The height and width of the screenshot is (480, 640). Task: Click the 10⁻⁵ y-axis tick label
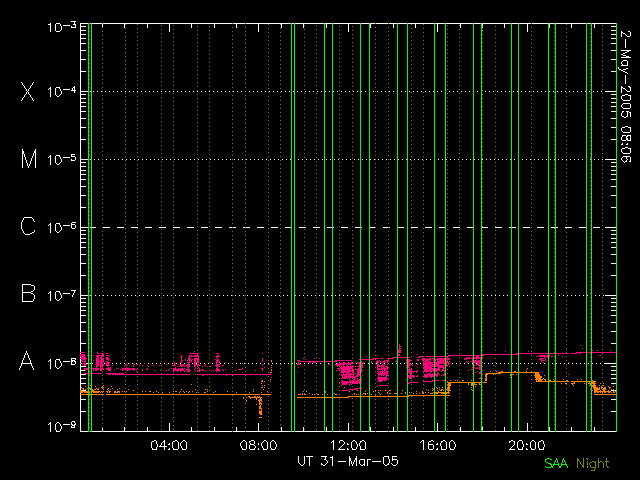click(62, 159)
